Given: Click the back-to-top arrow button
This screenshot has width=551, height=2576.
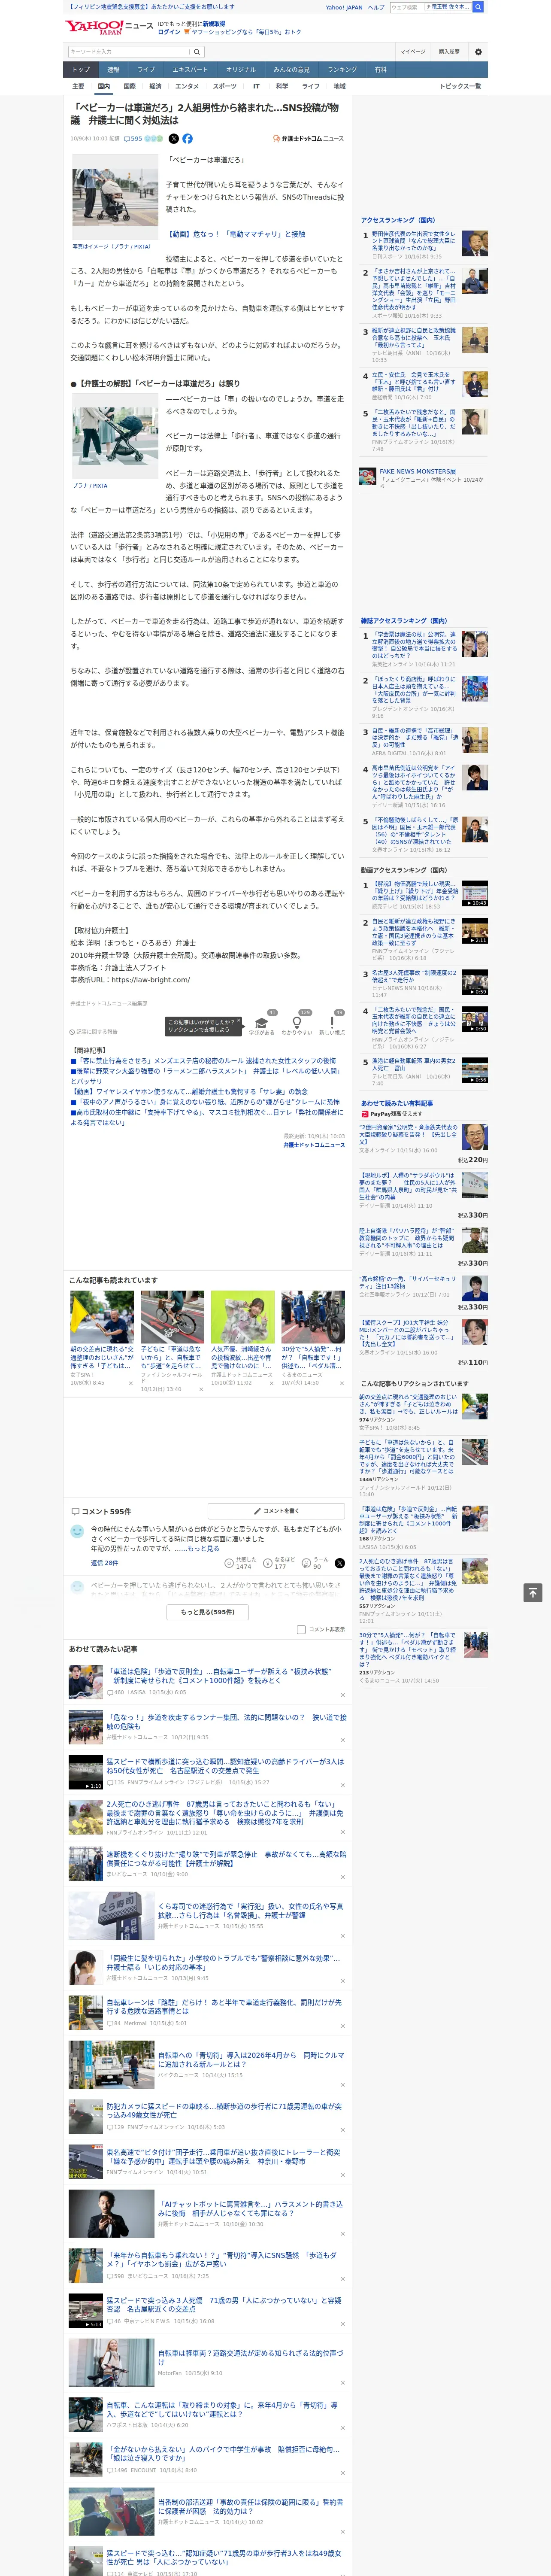Looking at the screenshot, I should point(533,1593).
